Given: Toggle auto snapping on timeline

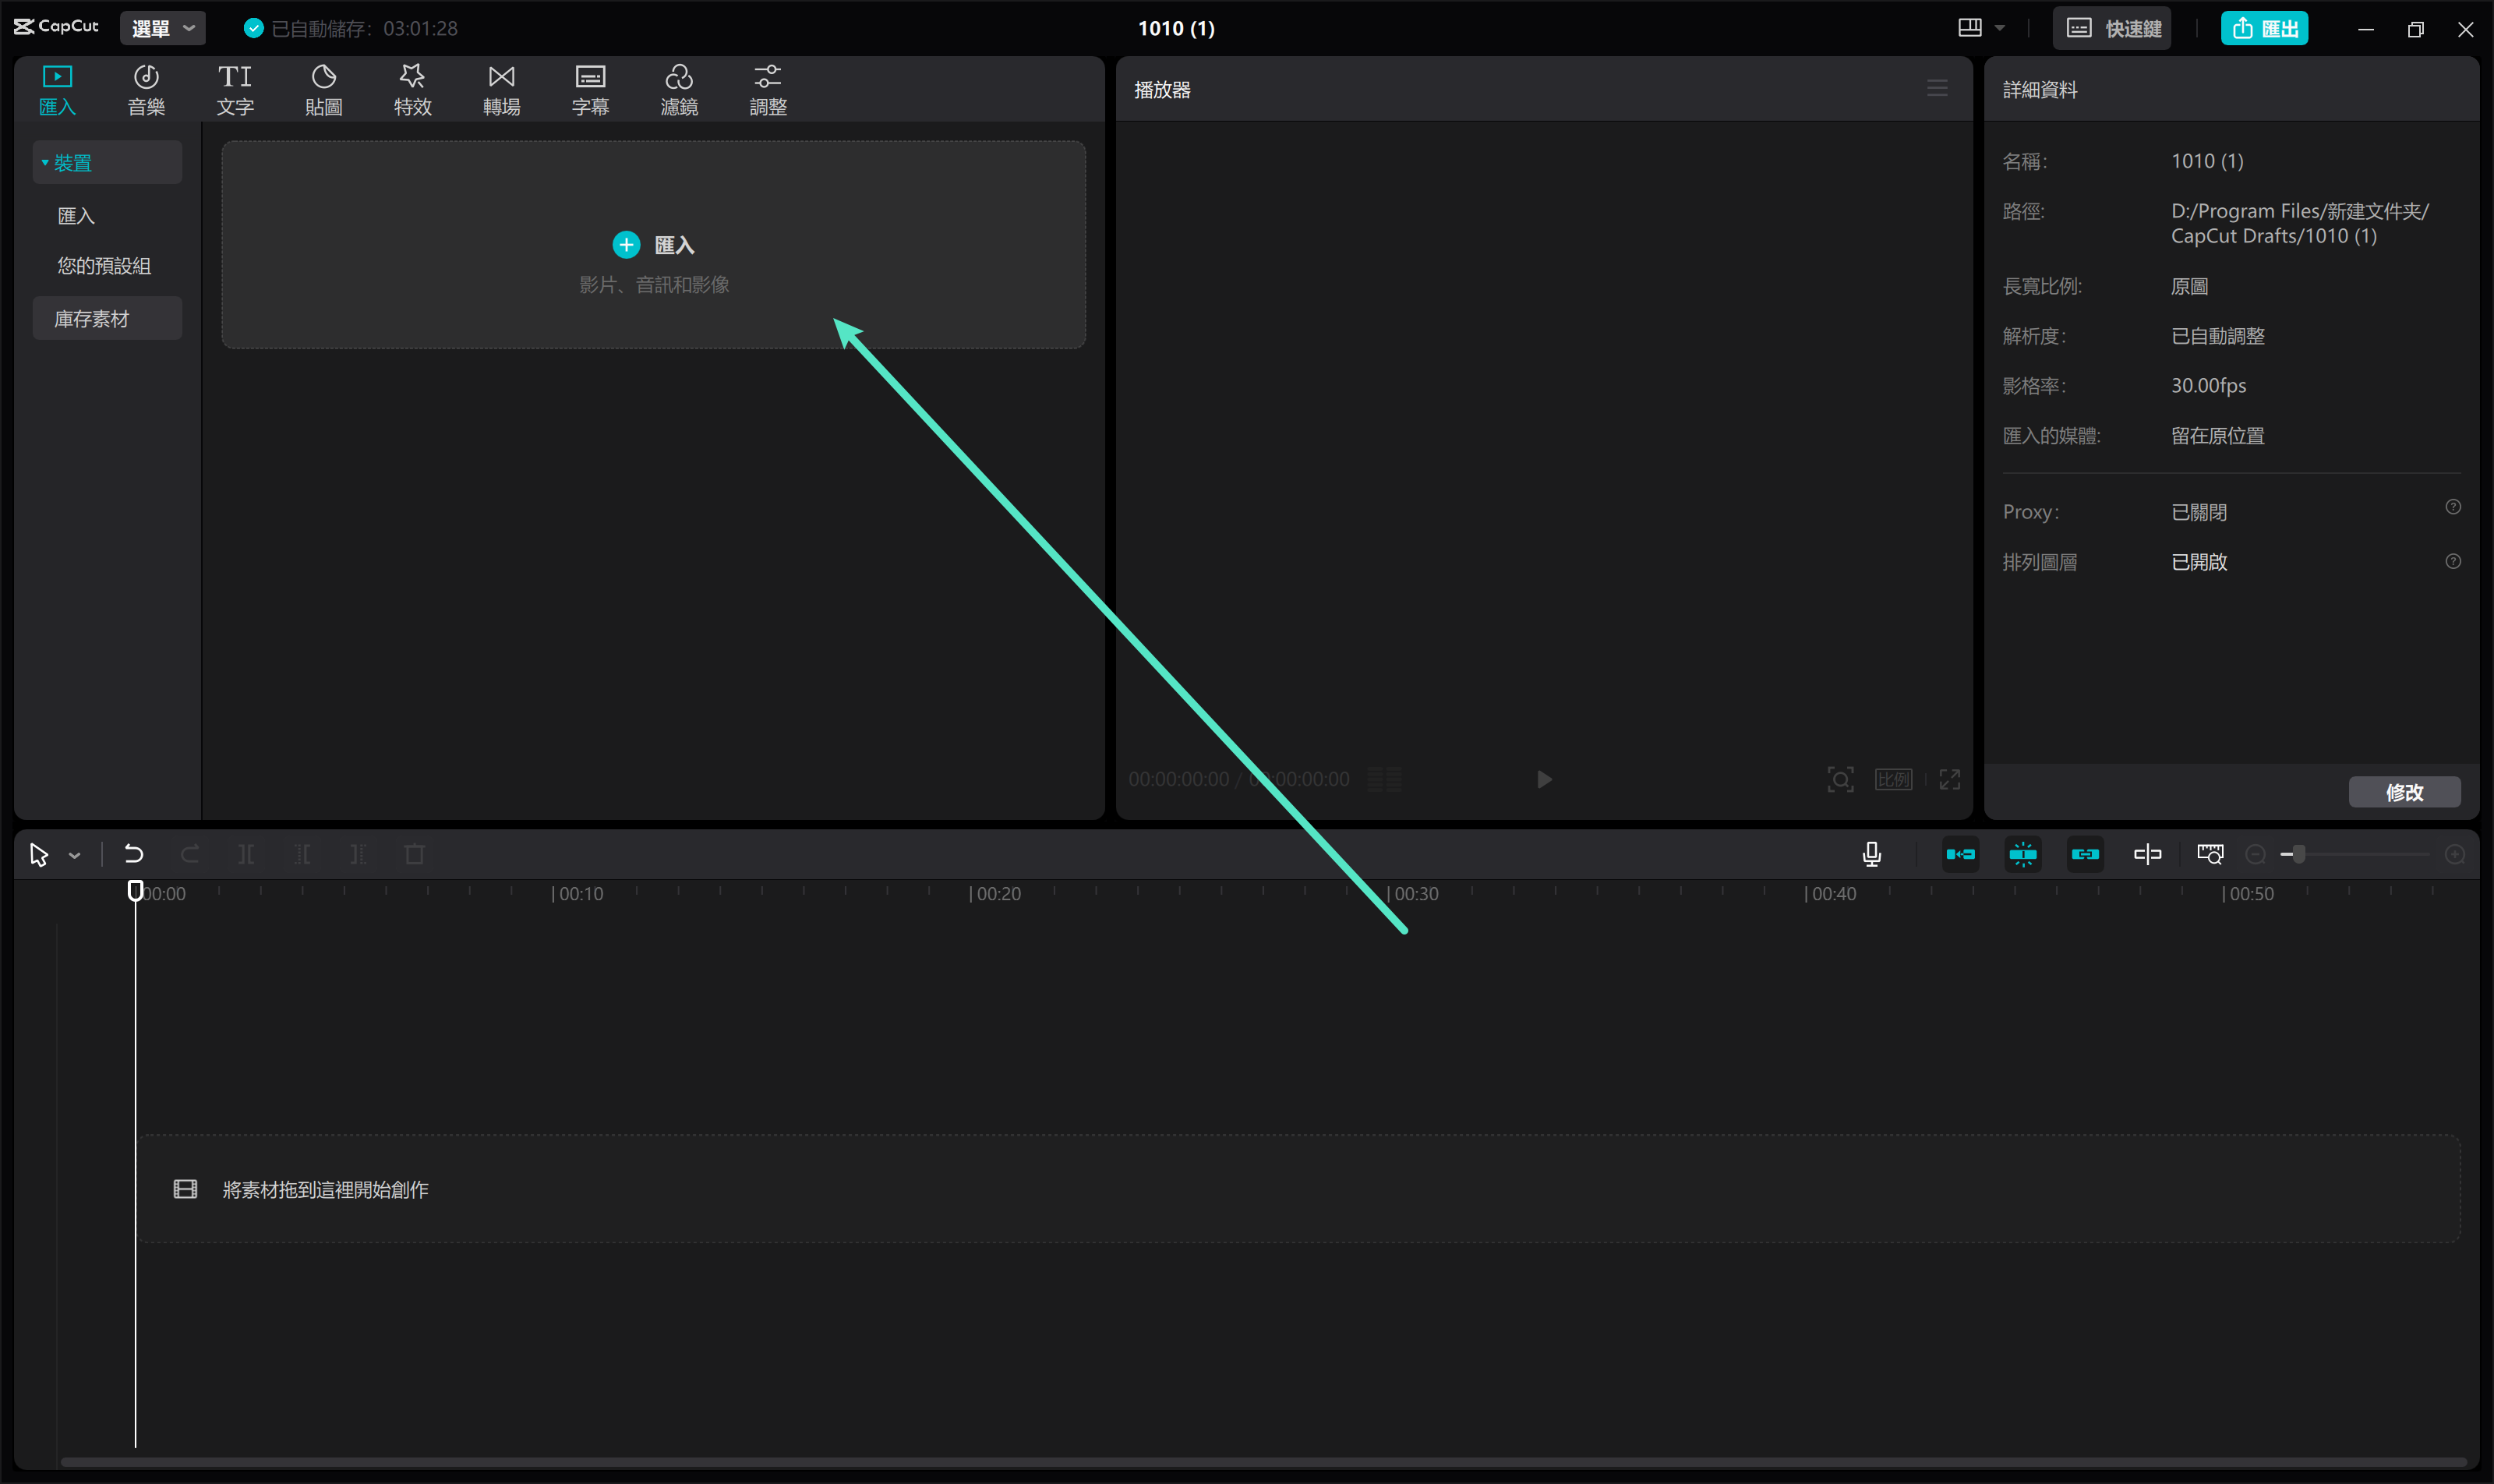Looking at the screenshot, I should (x=2023, y=854).
